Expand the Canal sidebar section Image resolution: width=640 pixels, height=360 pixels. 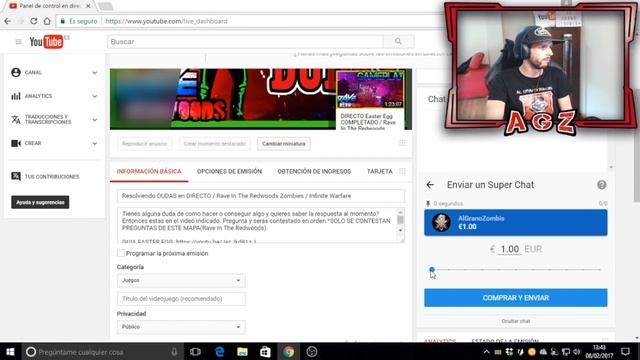95,73
